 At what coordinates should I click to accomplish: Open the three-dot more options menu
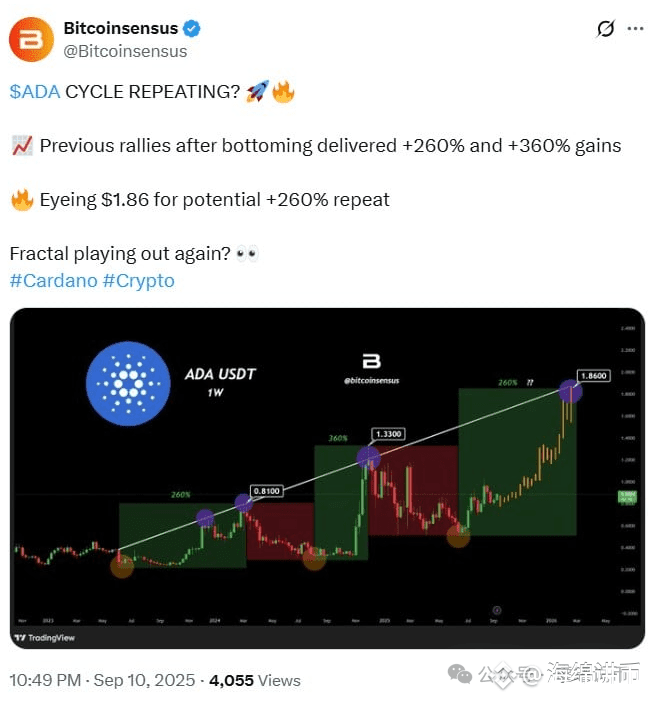[635, 29]
